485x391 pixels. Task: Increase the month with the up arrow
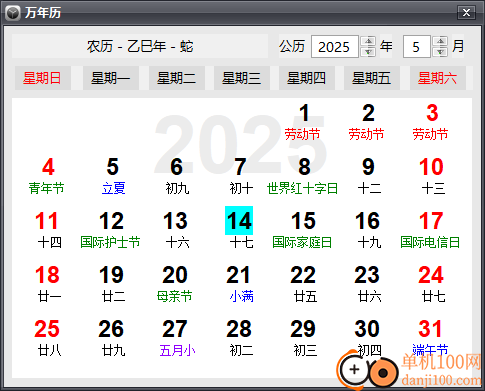(x=440, y=41)
